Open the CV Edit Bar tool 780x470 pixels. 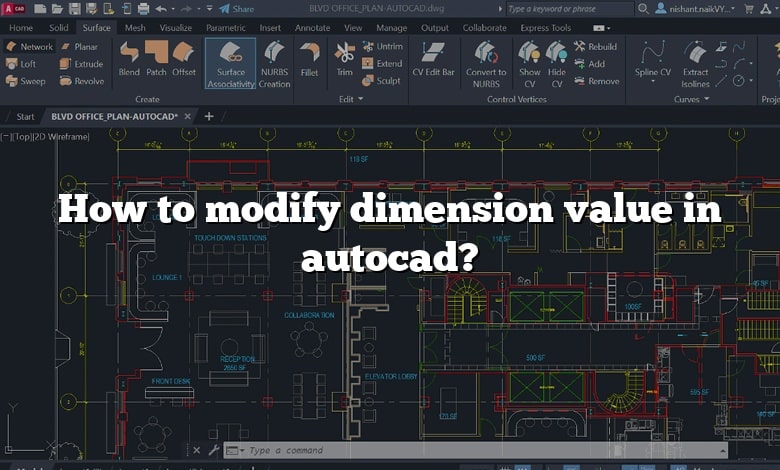coord(433,60)
